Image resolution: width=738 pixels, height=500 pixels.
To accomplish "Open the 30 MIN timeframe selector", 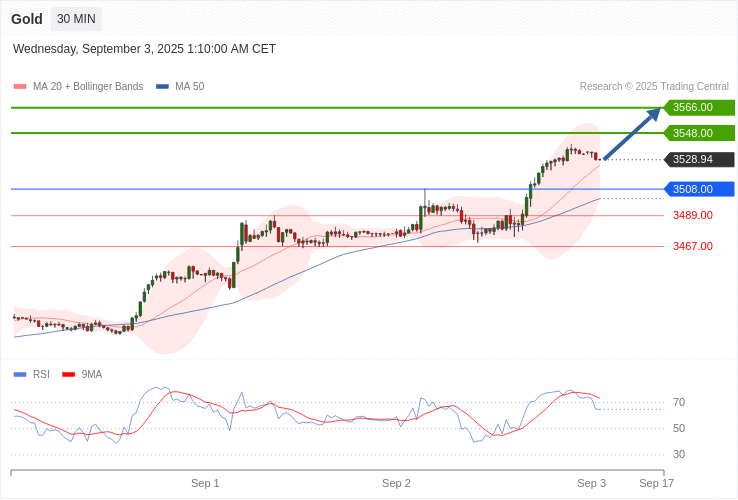I will pos(76,19).
